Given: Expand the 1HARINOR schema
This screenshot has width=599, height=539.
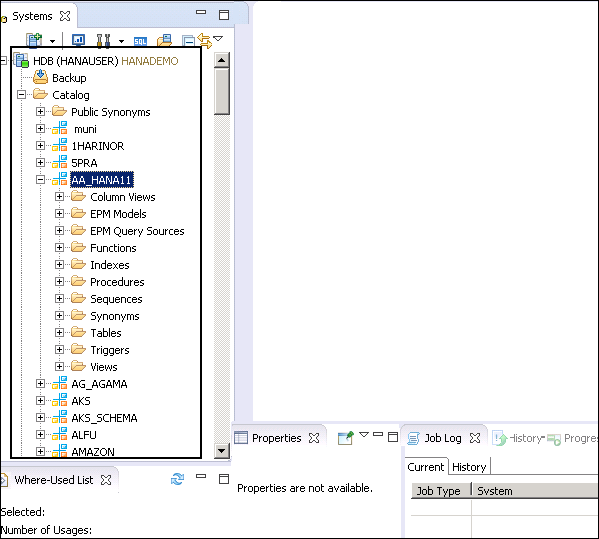Looking at the screenshot, I should click(x=40, y=146).
